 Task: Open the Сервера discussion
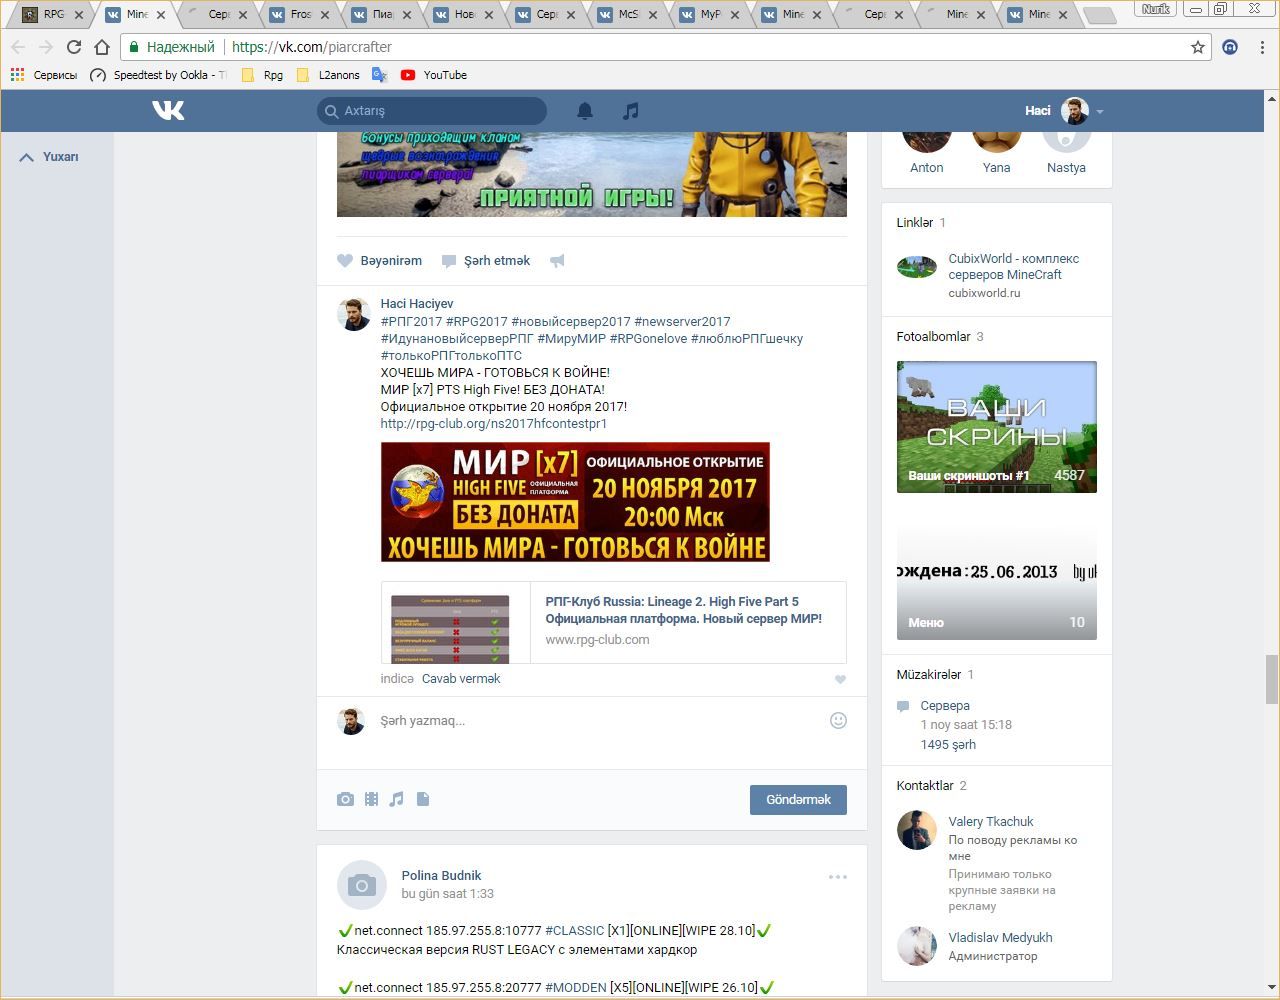pos(945,706)
